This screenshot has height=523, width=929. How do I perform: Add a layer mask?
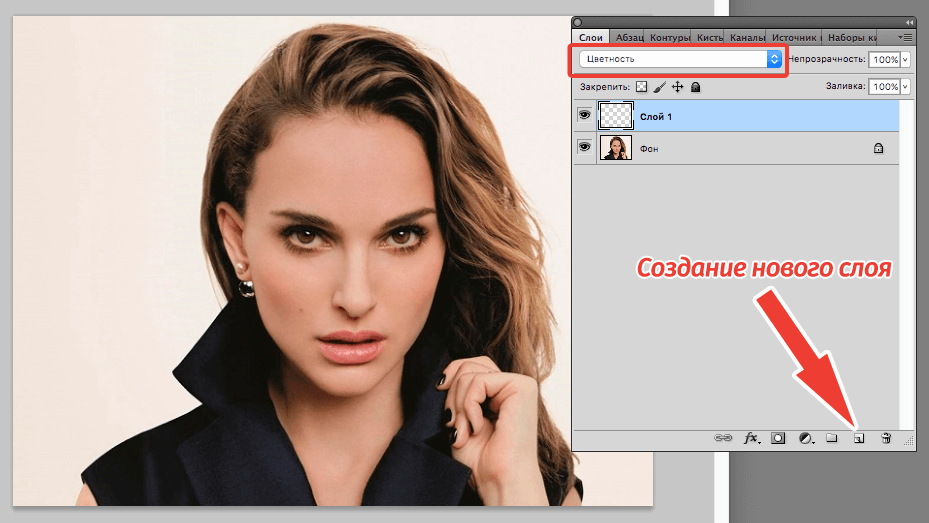coord(777,438)
